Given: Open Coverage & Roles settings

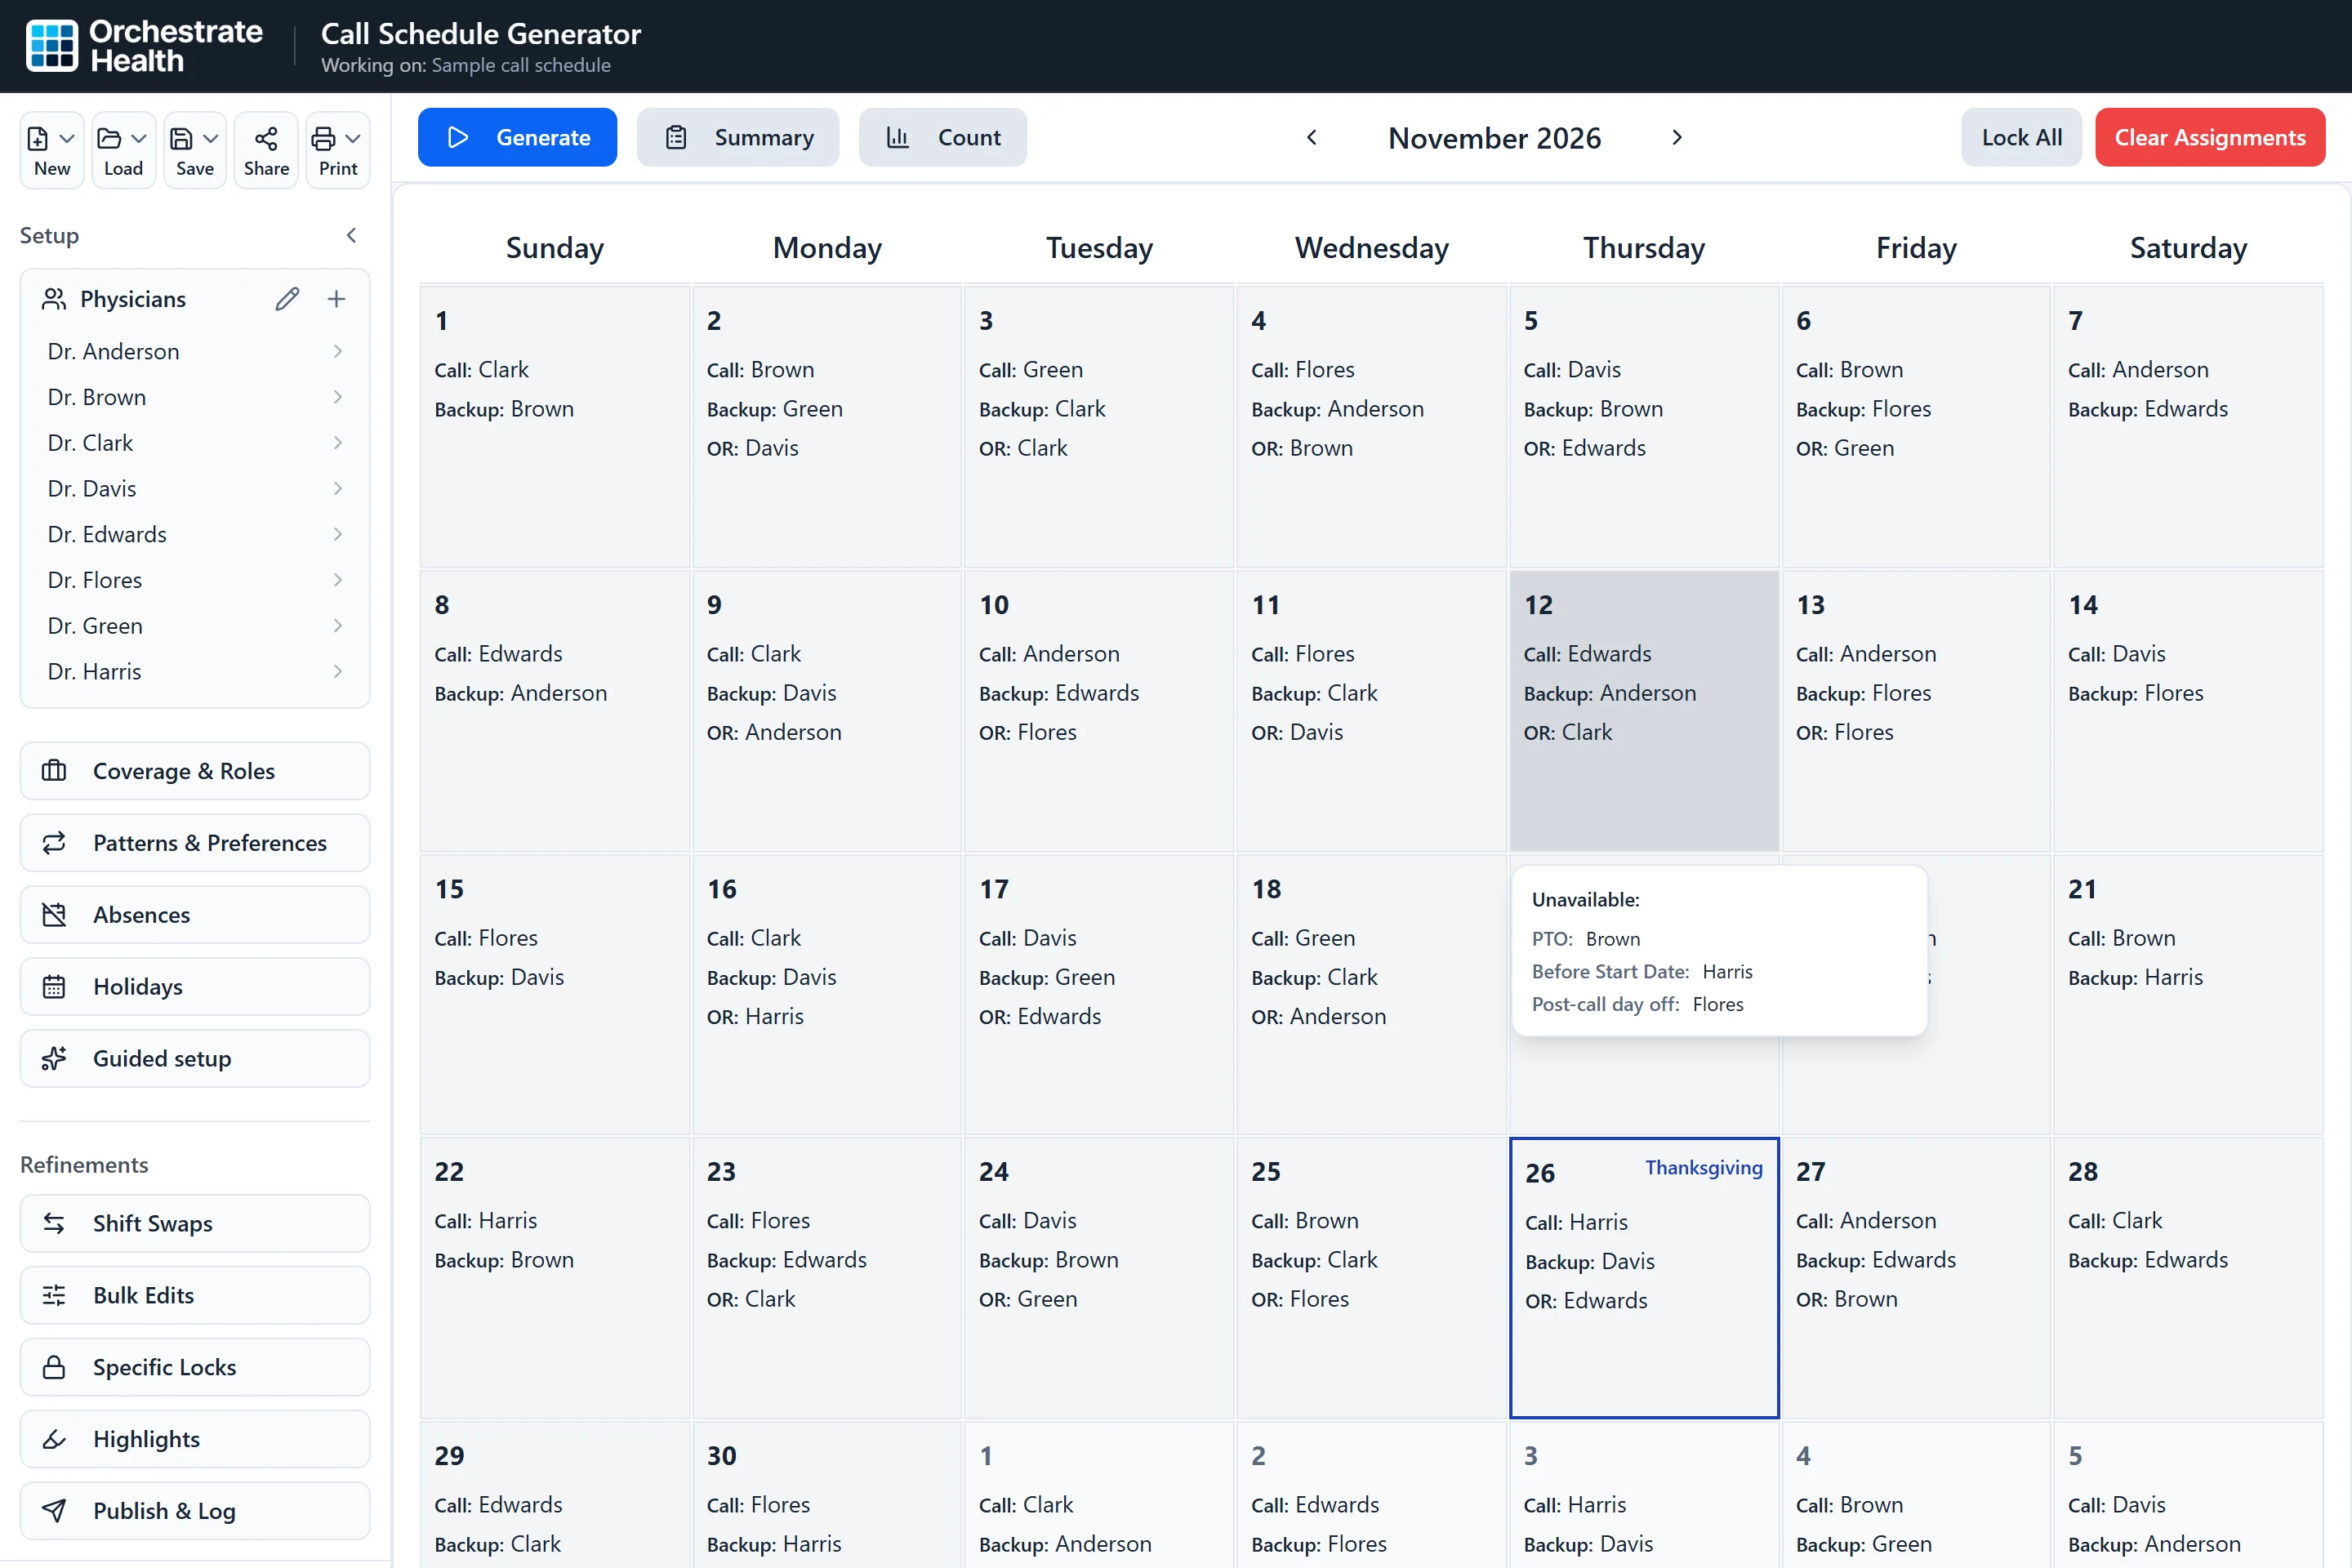Looking at the screenshot, I should pos(195,771).
